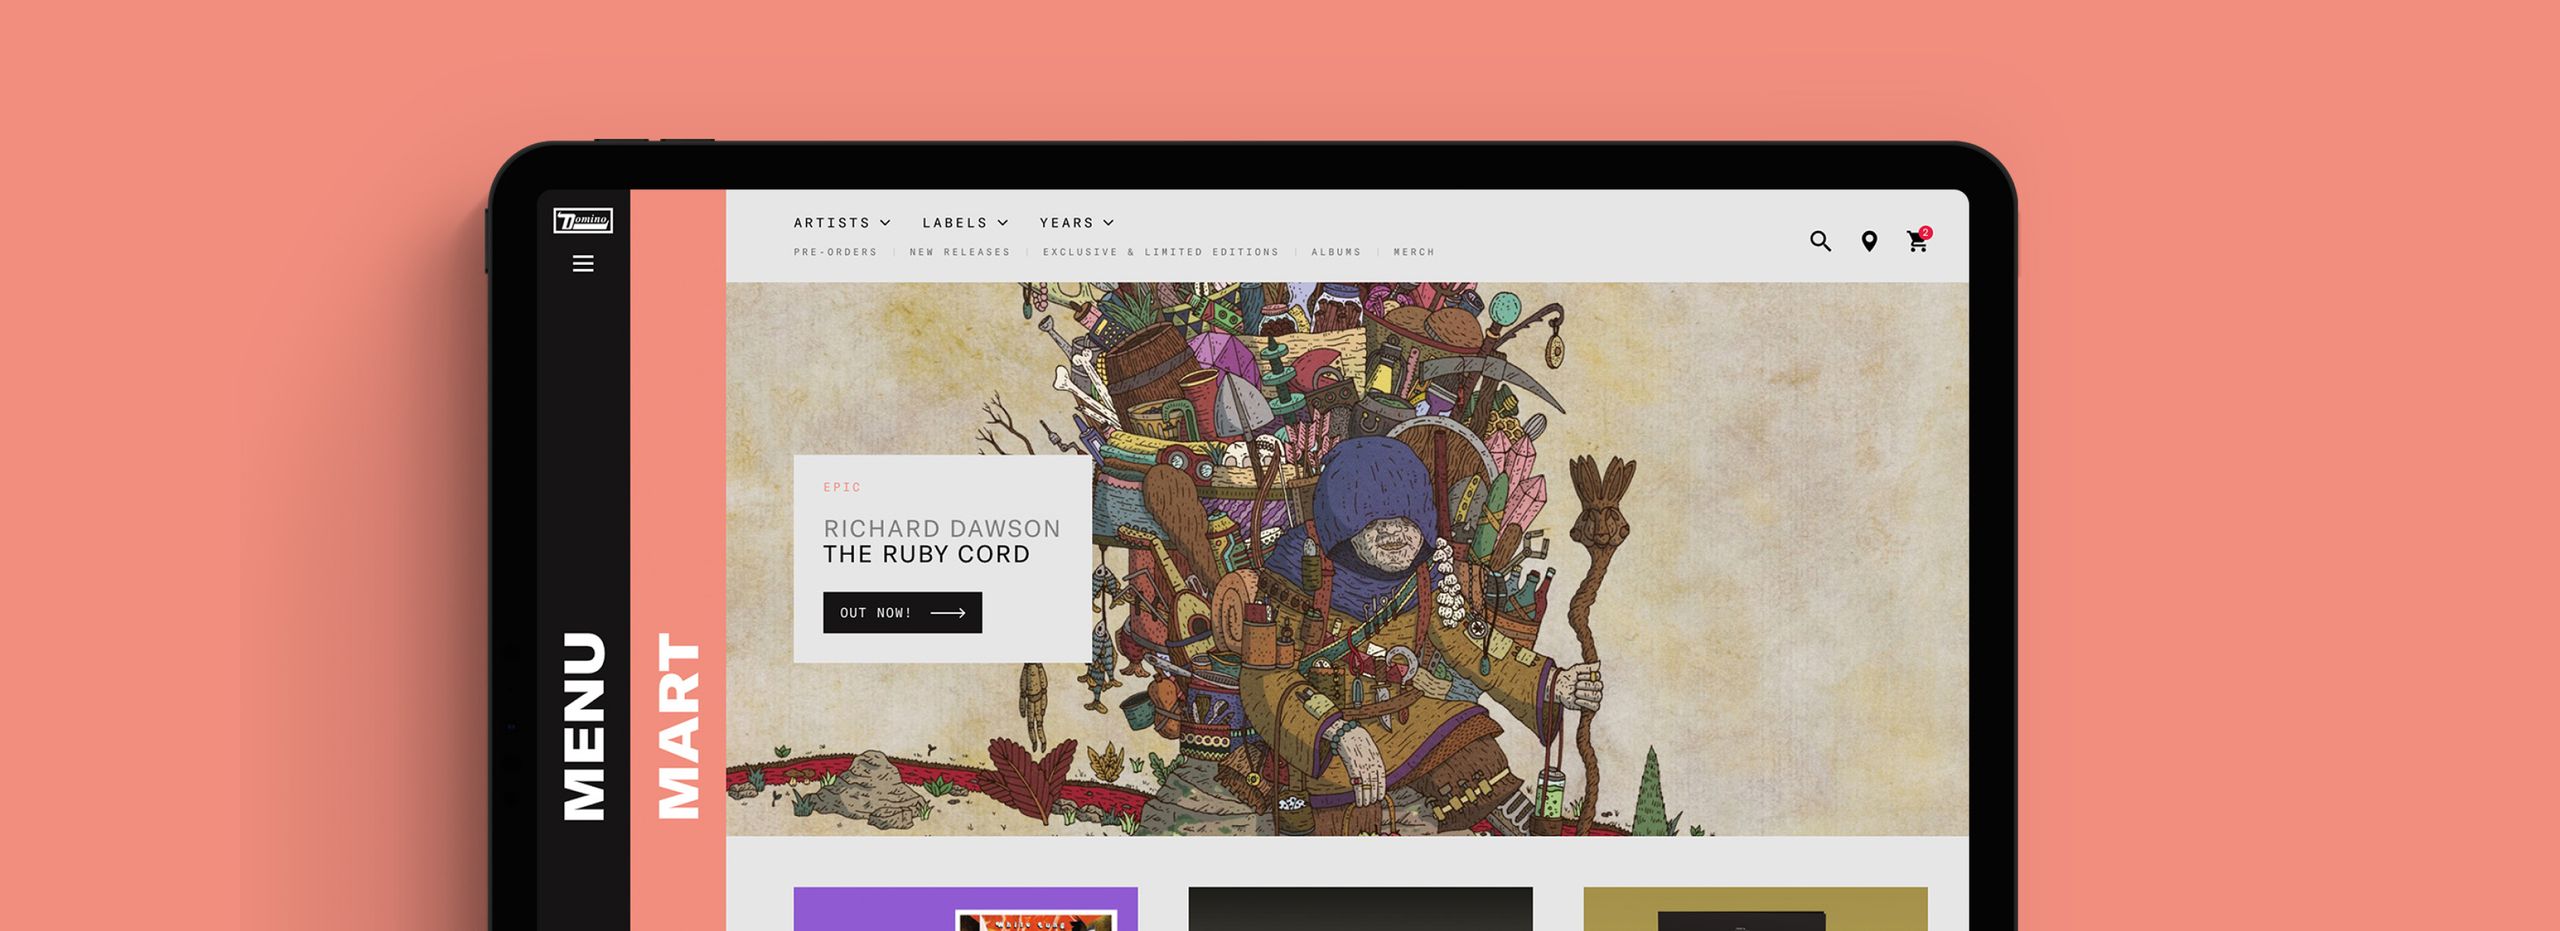
Task: Click the location pin icon
Action: pyautogui.click(x=1868, y=241)
